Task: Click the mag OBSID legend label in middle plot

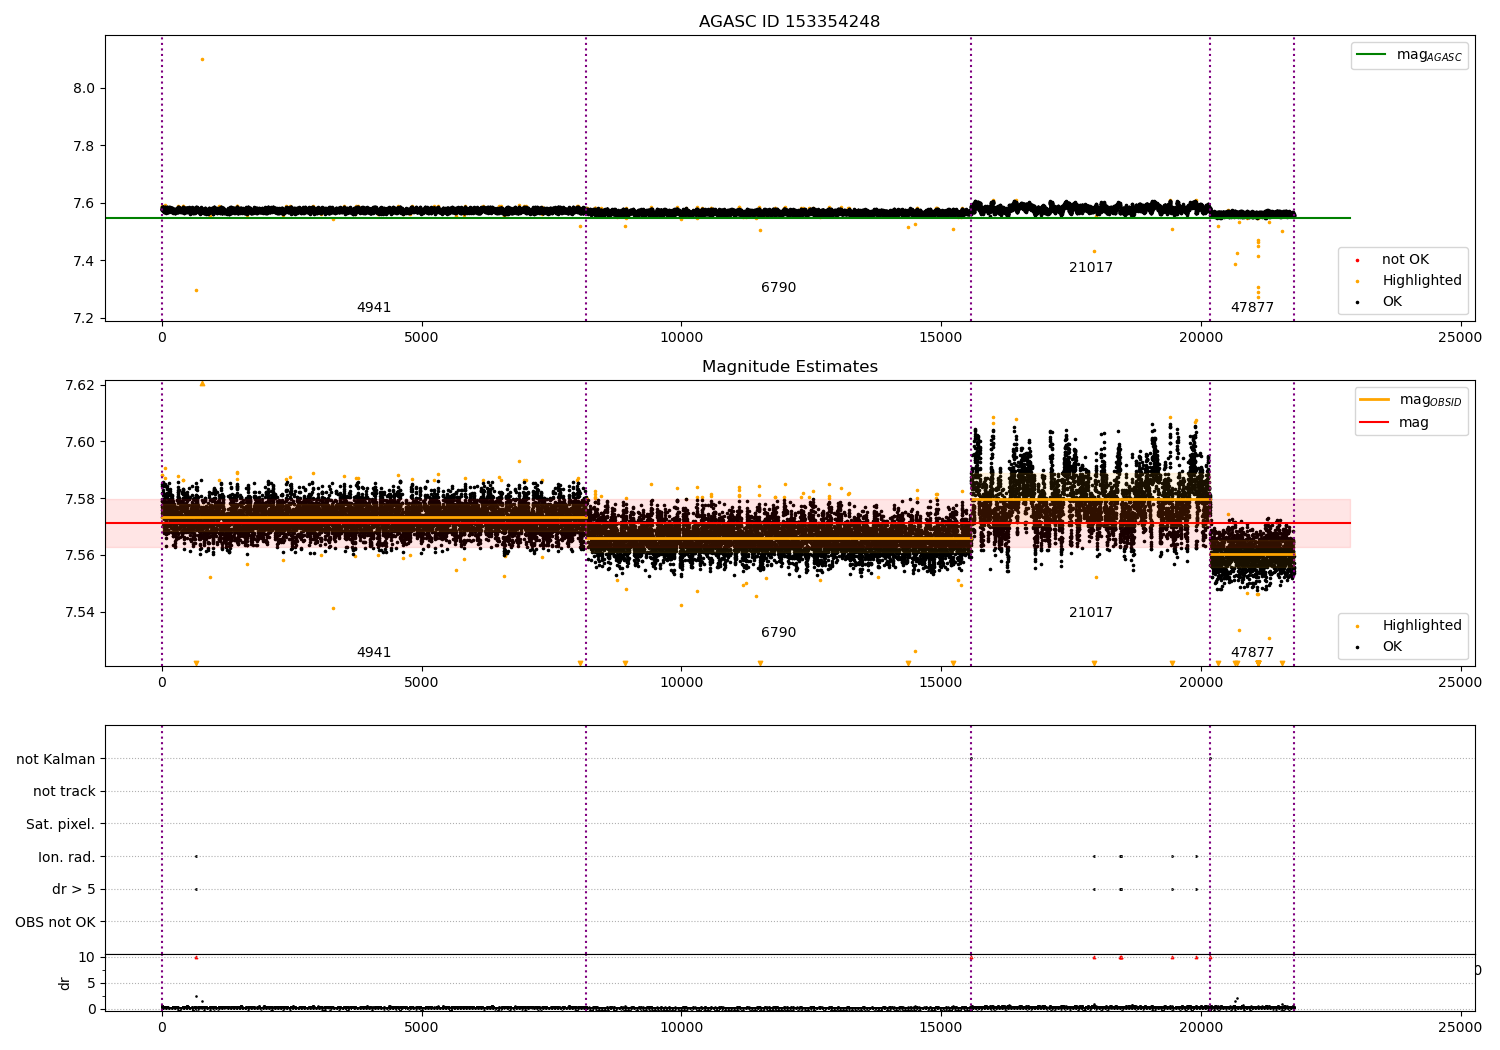Action: tap(1430, 400)
